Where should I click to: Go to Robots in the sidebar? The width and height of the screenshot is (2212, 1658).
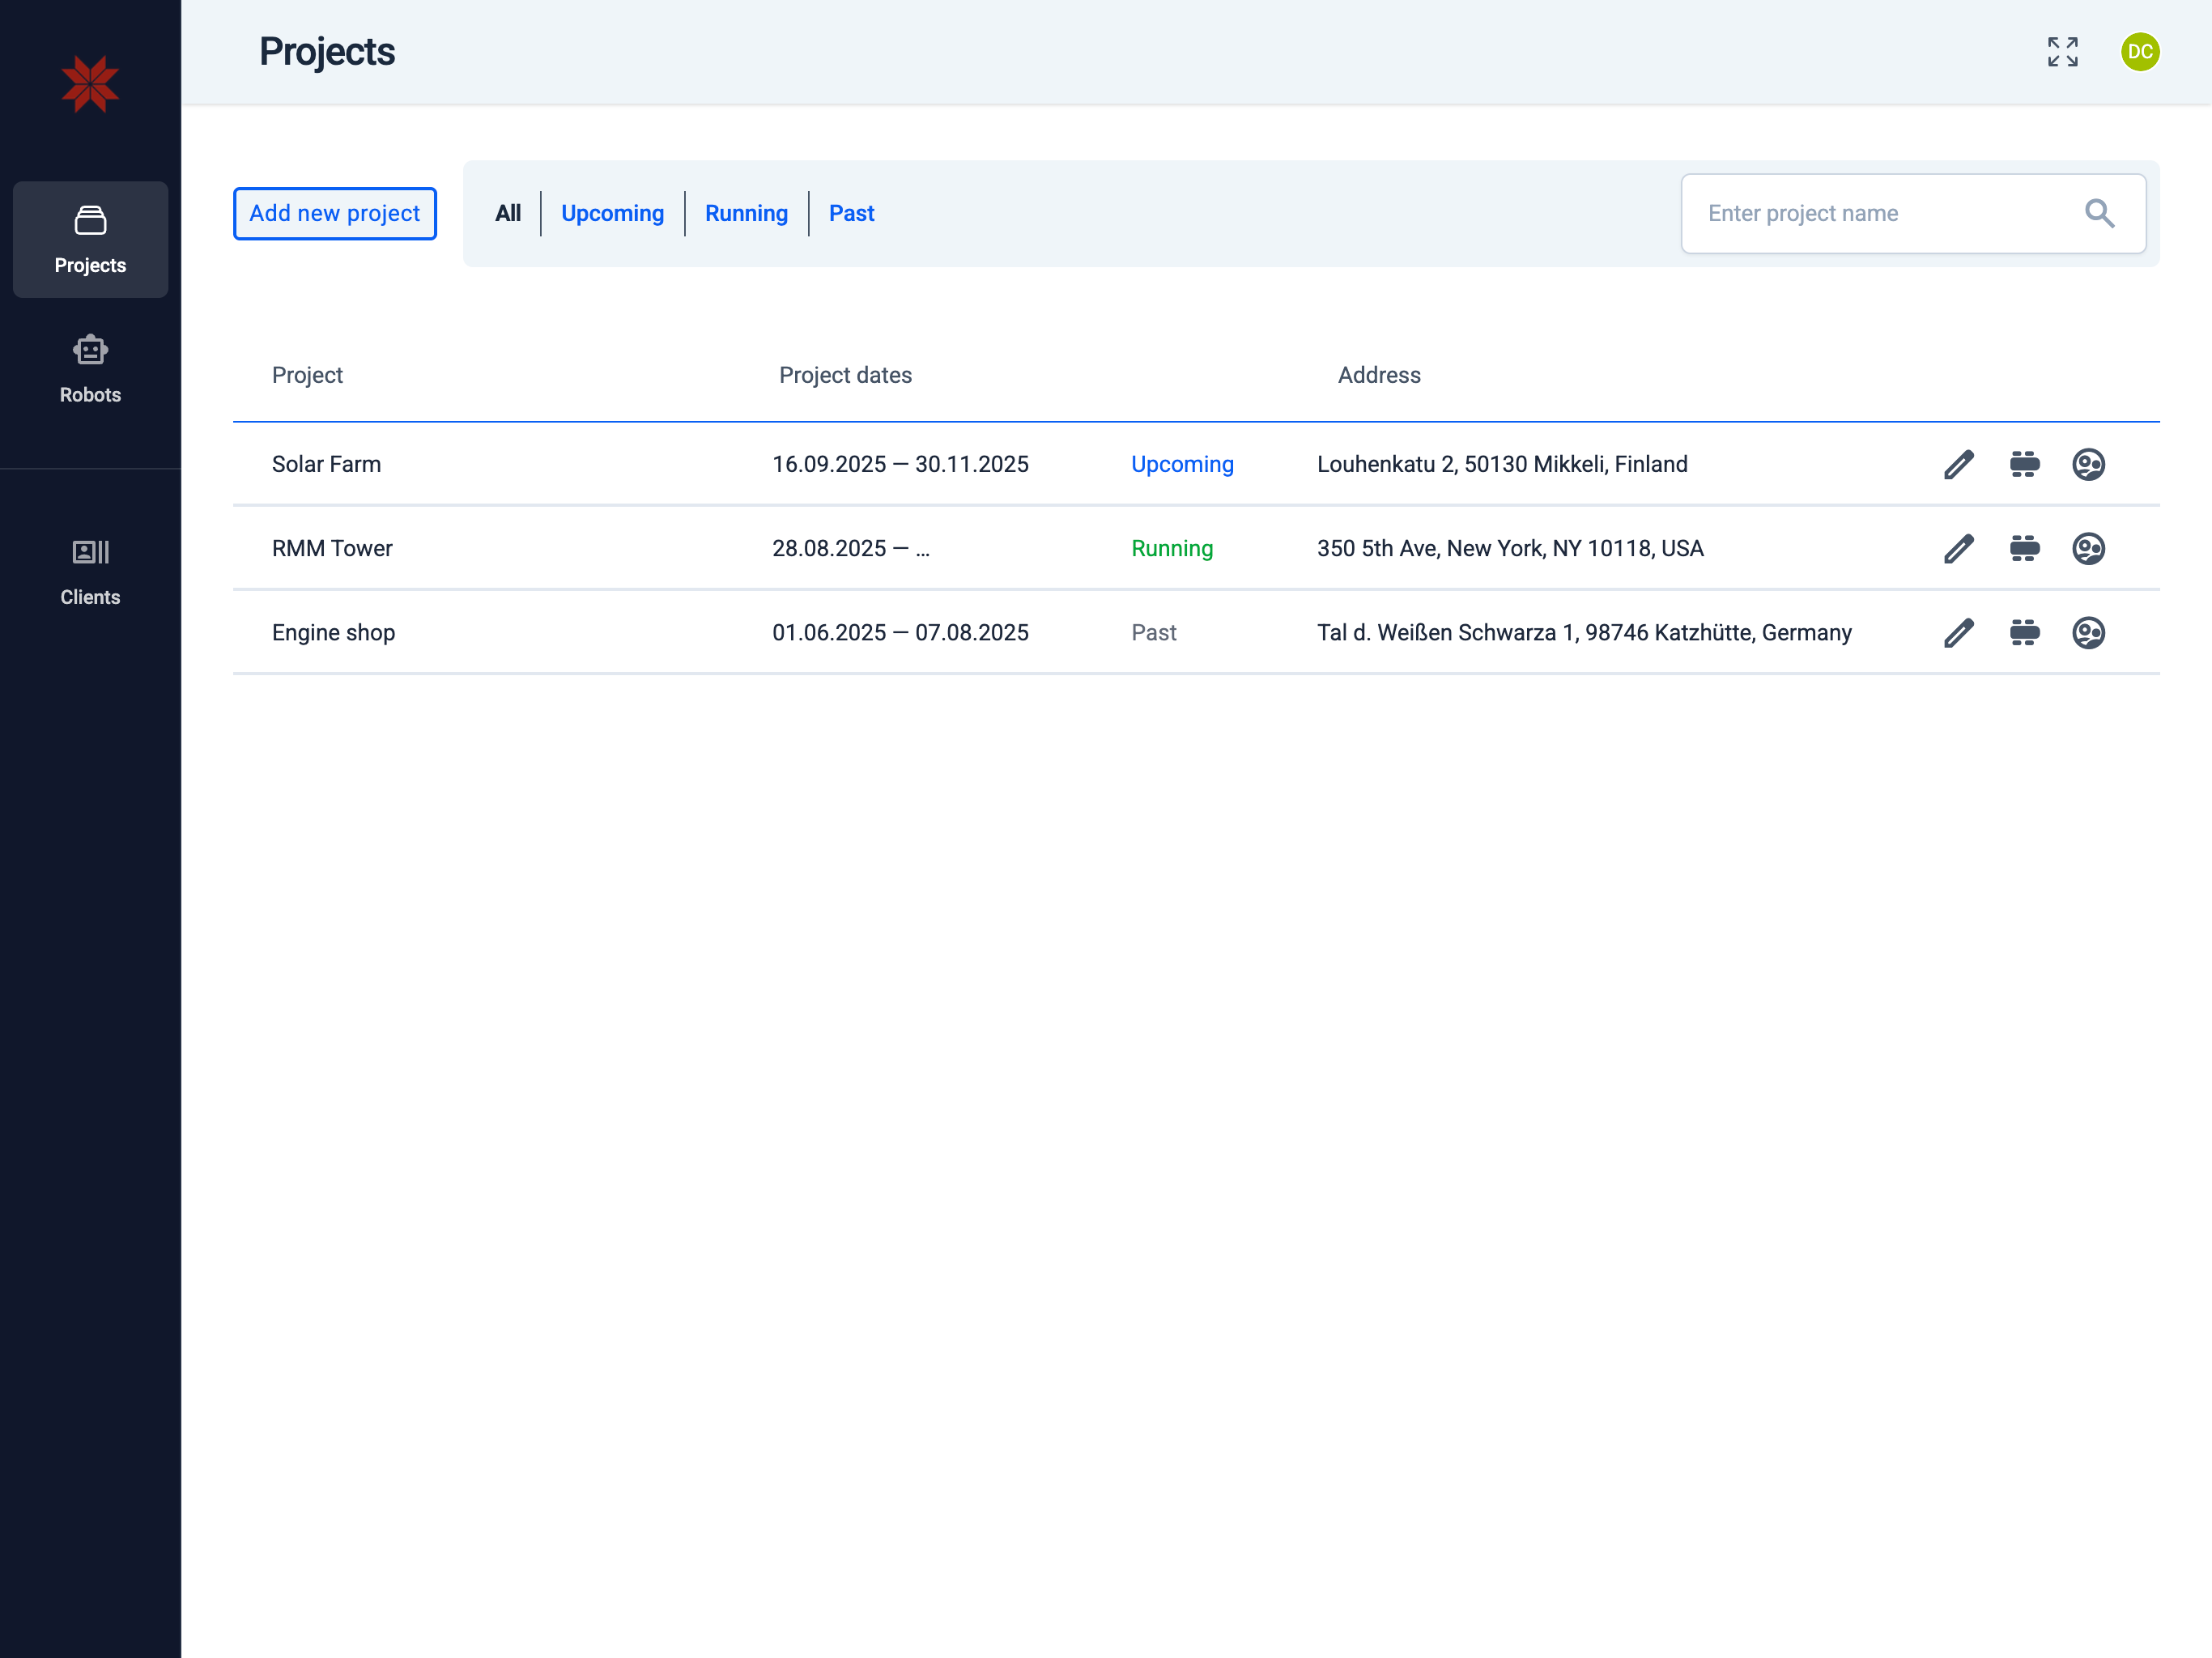click(x=90, y=369)
